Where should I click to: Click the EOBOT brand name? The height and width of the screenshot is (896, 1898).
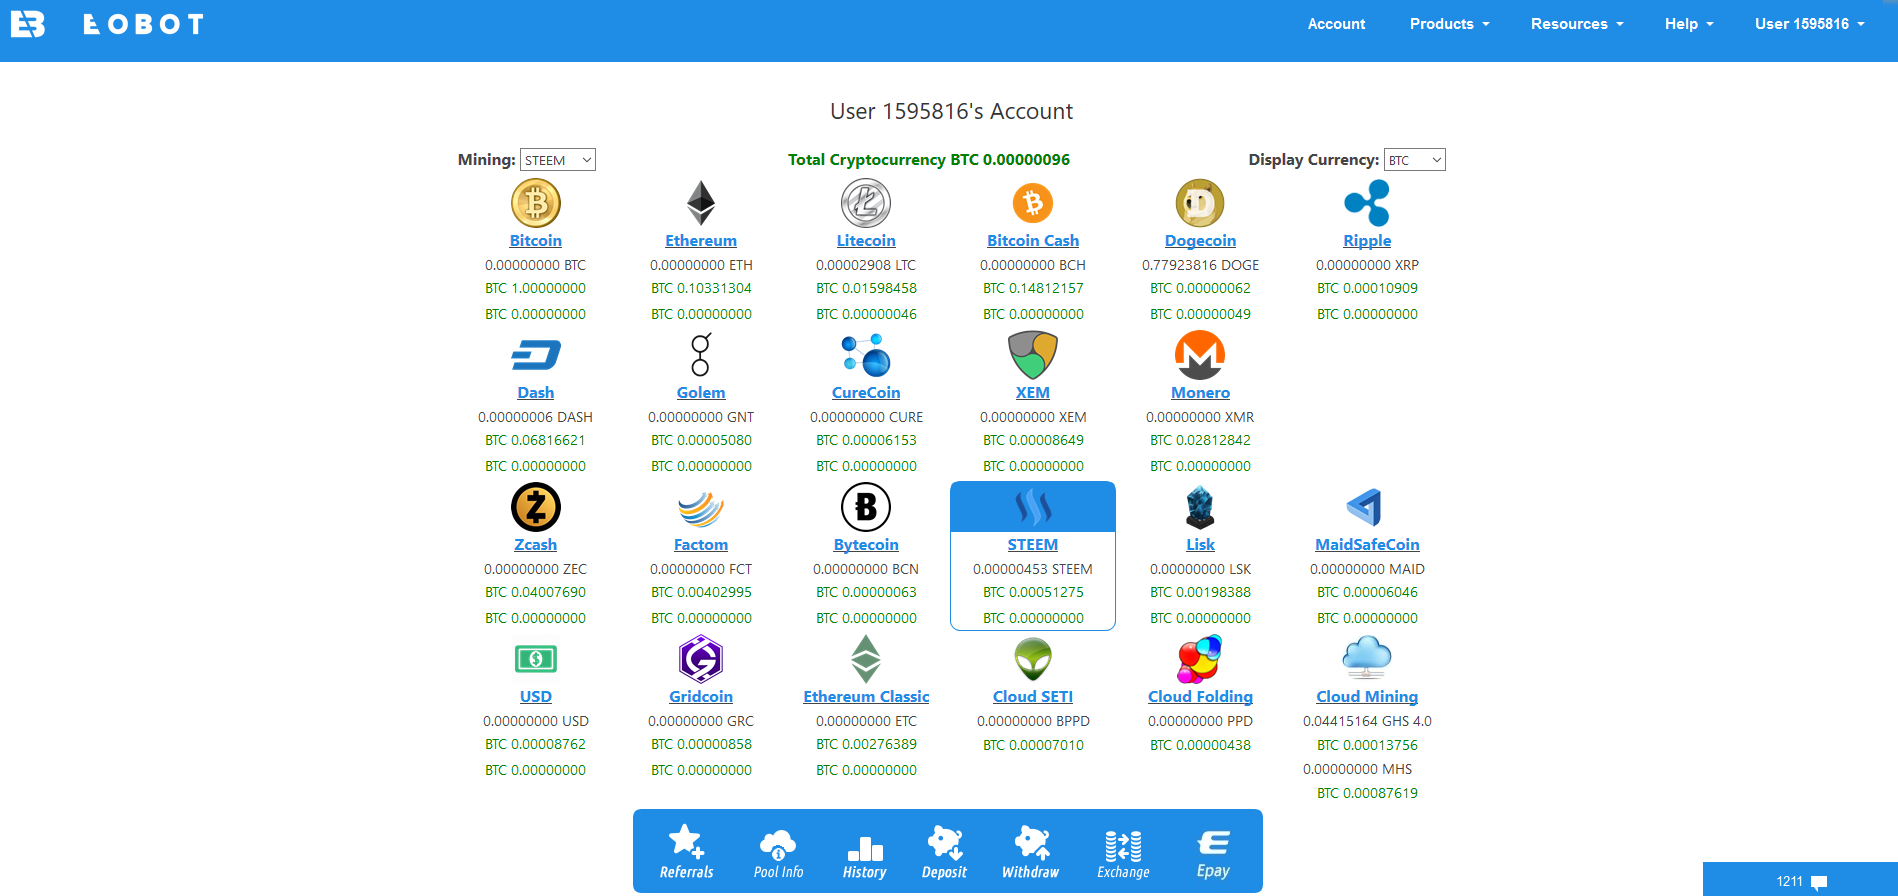pyautogui.click(x=144, y=24)
